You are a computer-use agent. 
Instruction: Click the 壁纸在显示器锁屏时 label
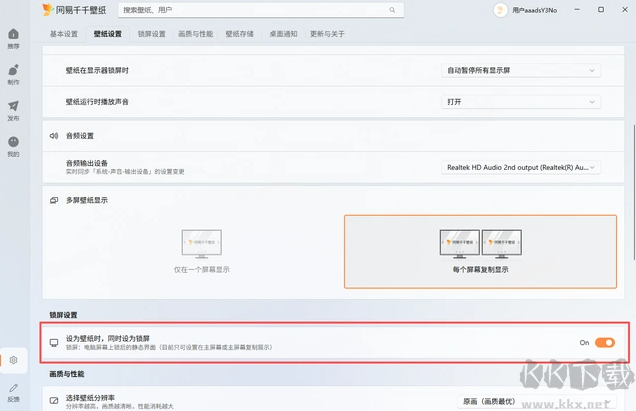97,70
